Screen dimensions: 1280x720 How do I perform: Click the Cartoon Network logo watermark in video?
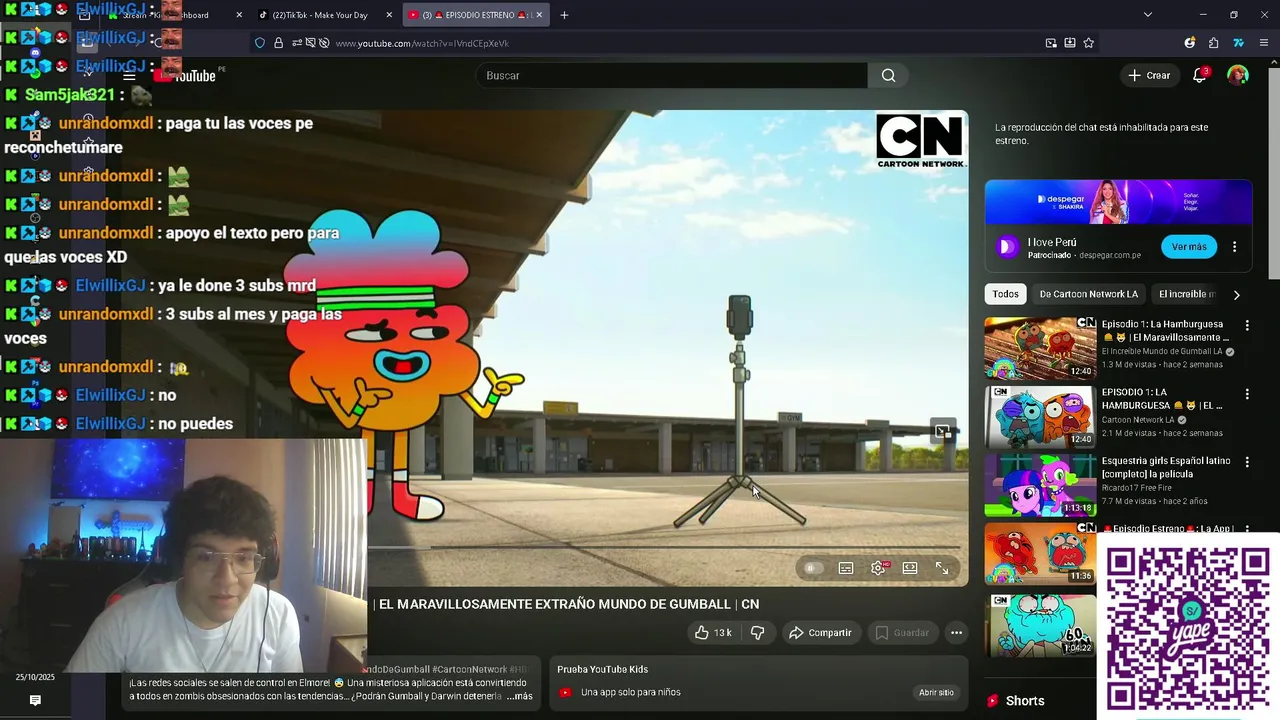[920, 141]
